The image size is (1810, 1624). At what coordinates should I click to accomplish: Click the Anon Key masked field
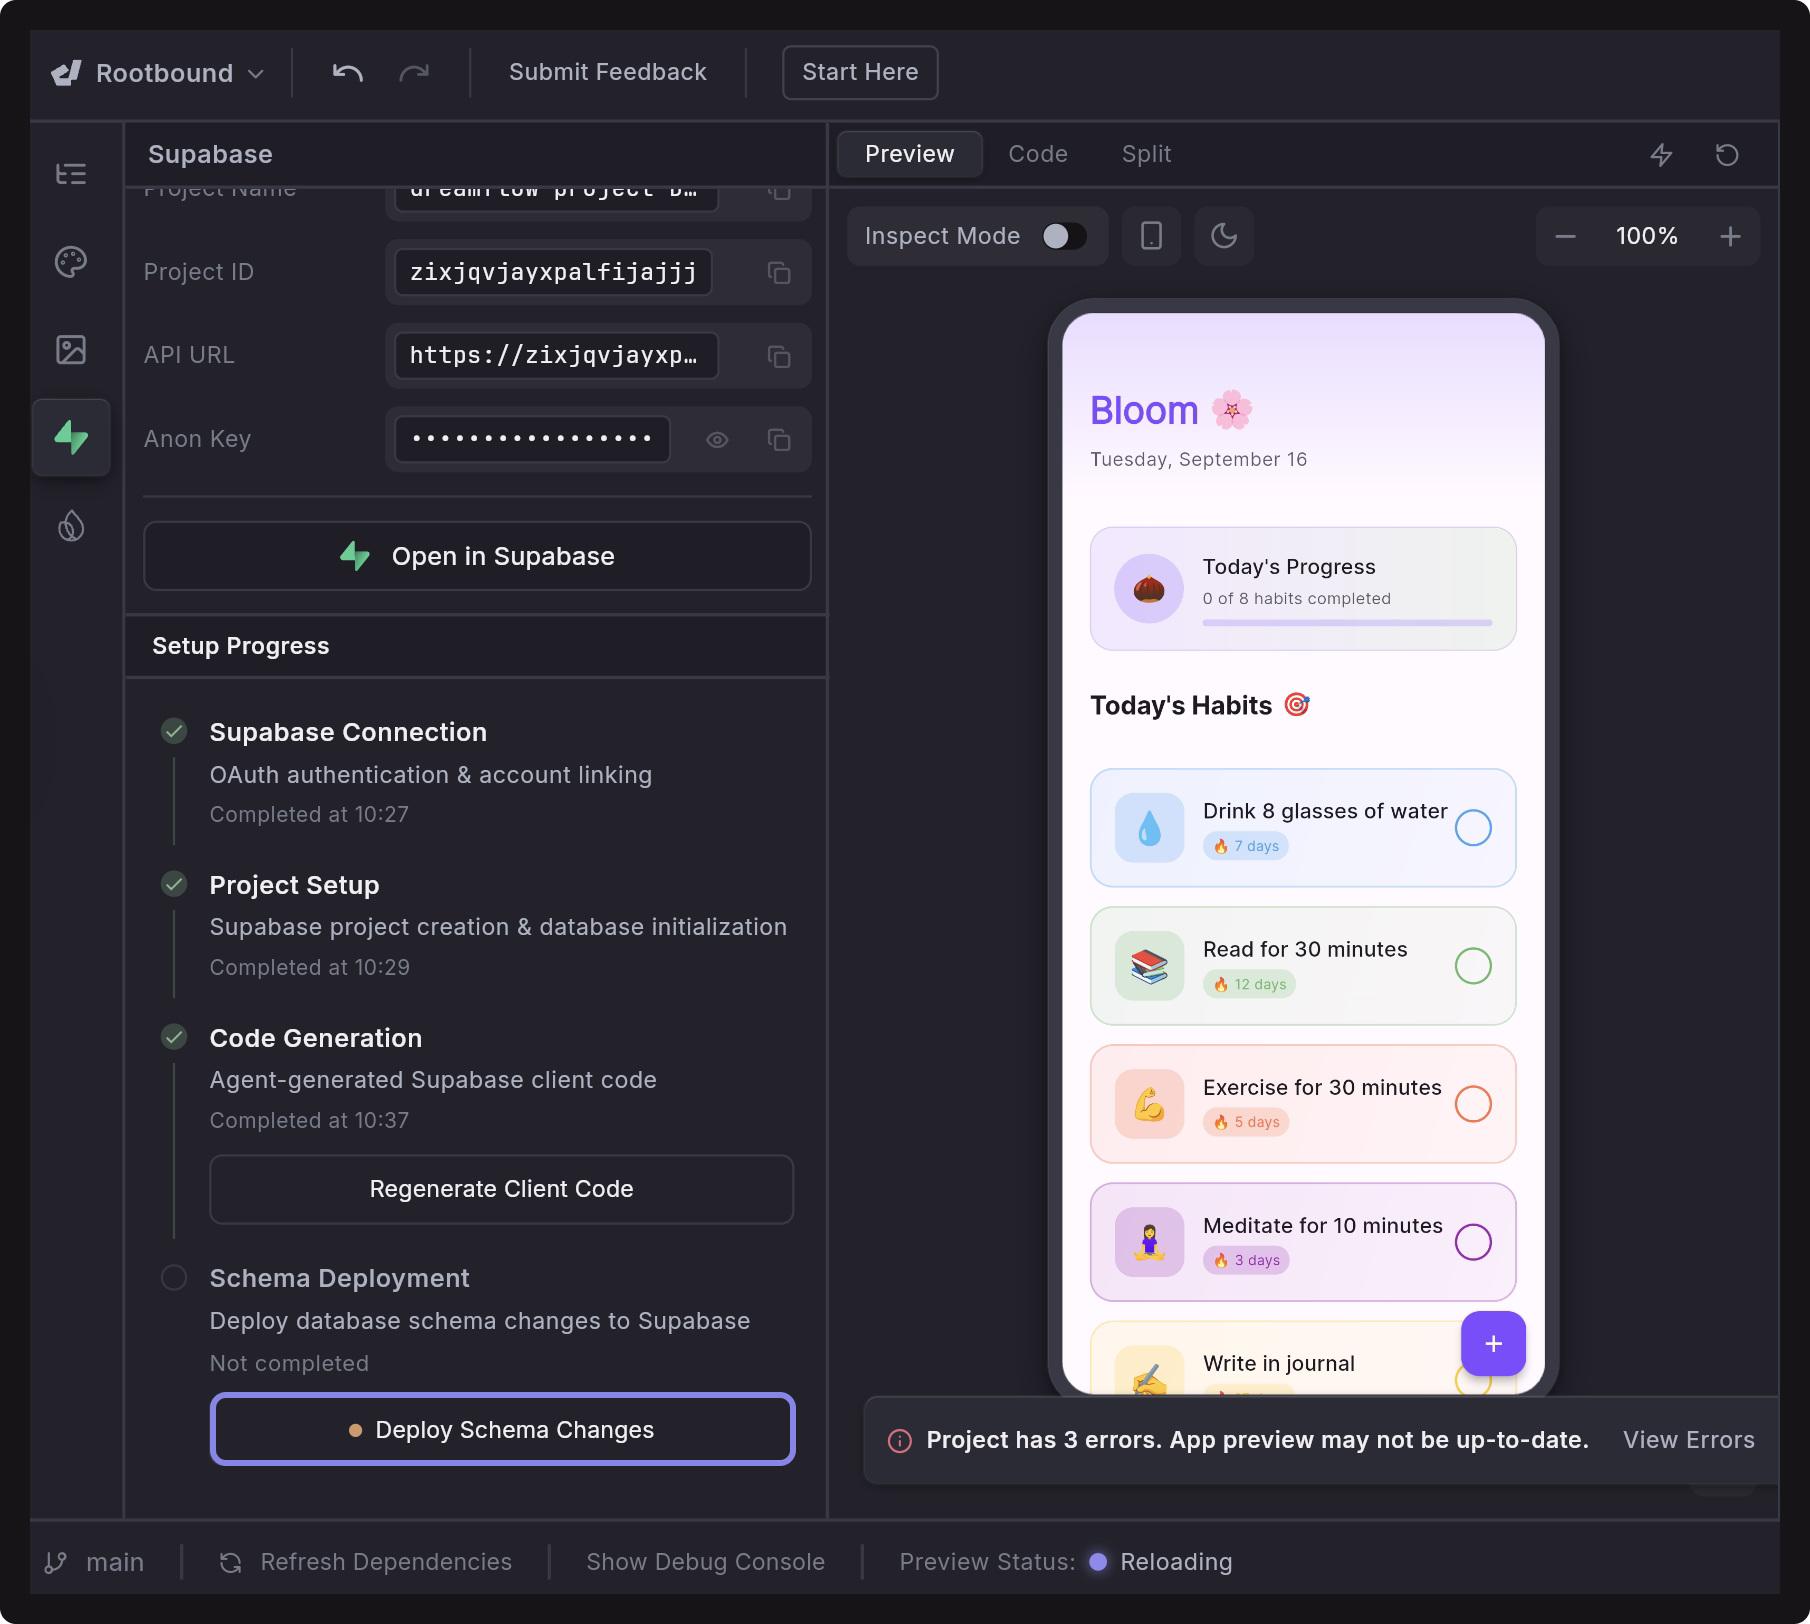point(532,440)
